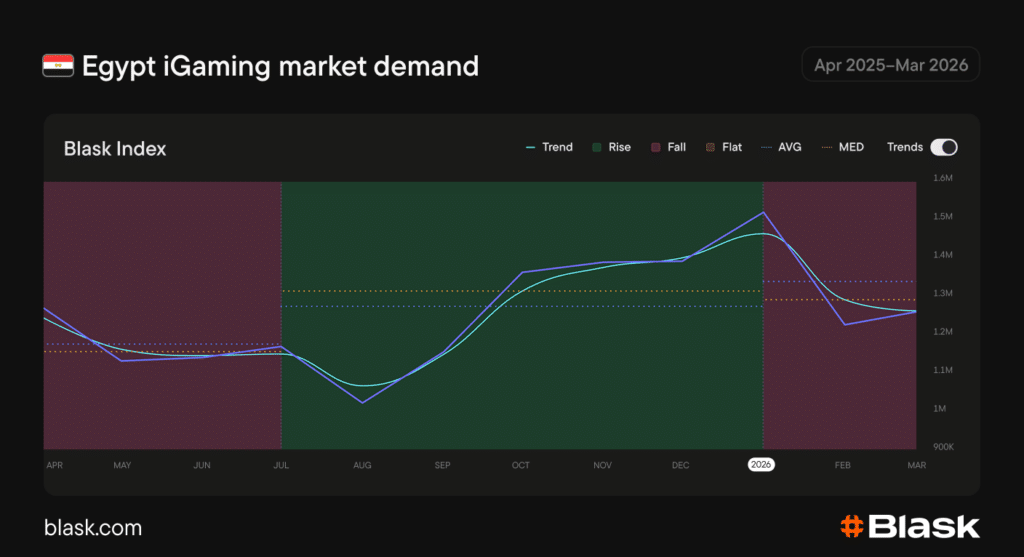Viewport: 1024px width, 557px height.
Task: Click the Trend line legend icon
Action: coord(531,147)
